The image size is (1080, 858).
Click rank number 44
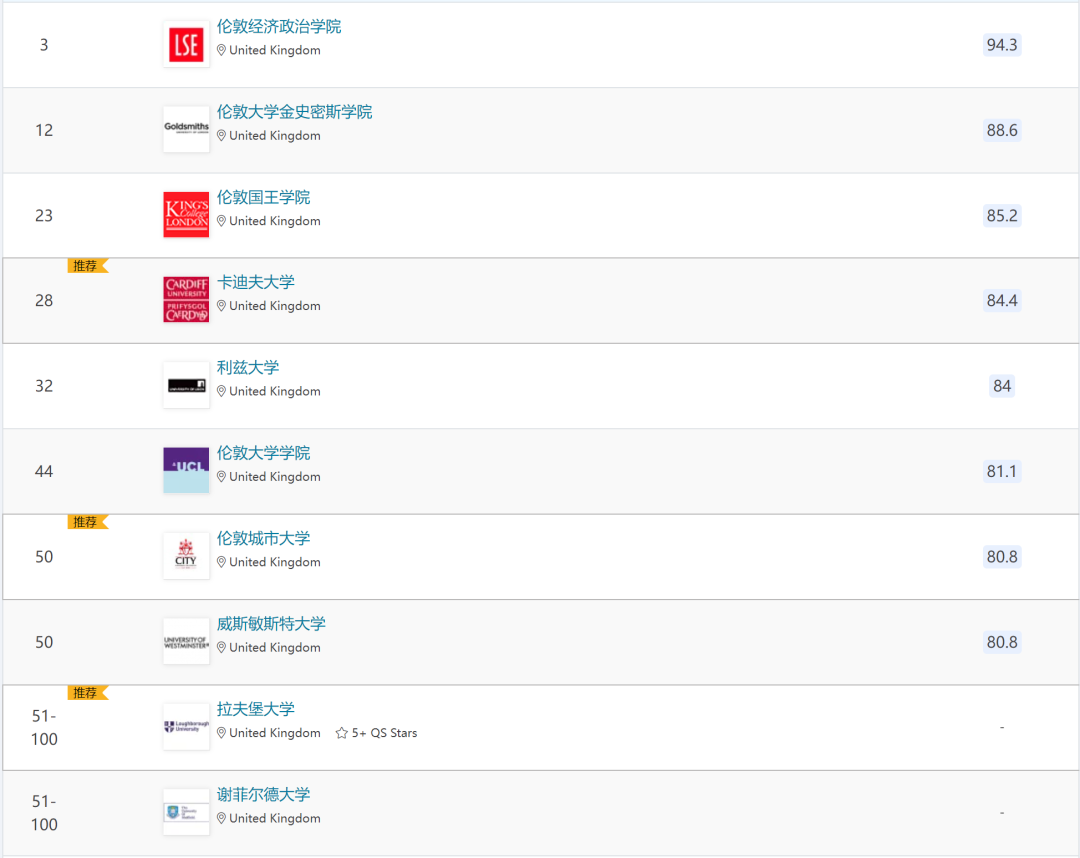(x=44, y=471)
